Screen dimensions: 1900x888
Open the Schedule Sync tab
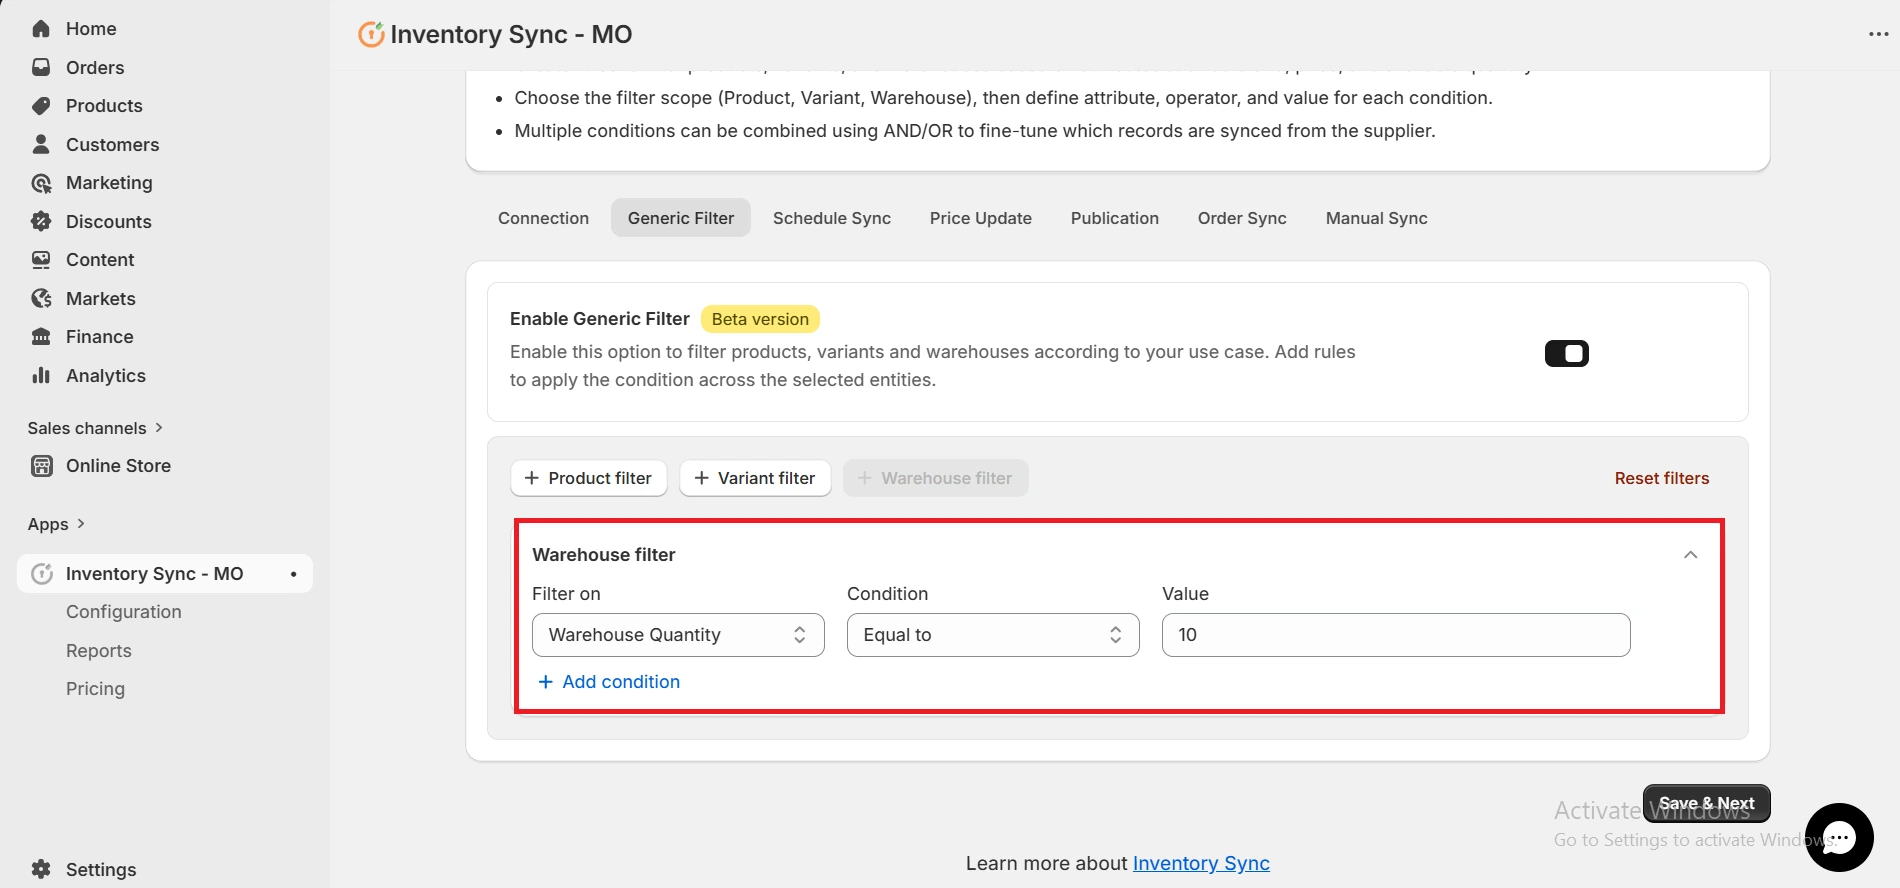click(x=832, y=218)
